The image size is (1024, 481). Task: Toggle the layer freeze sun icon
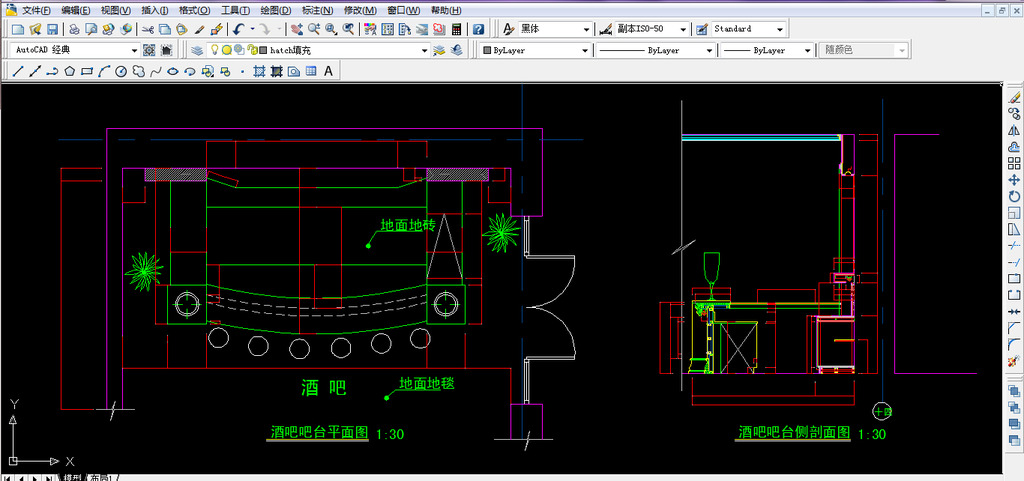pos(226,49)
